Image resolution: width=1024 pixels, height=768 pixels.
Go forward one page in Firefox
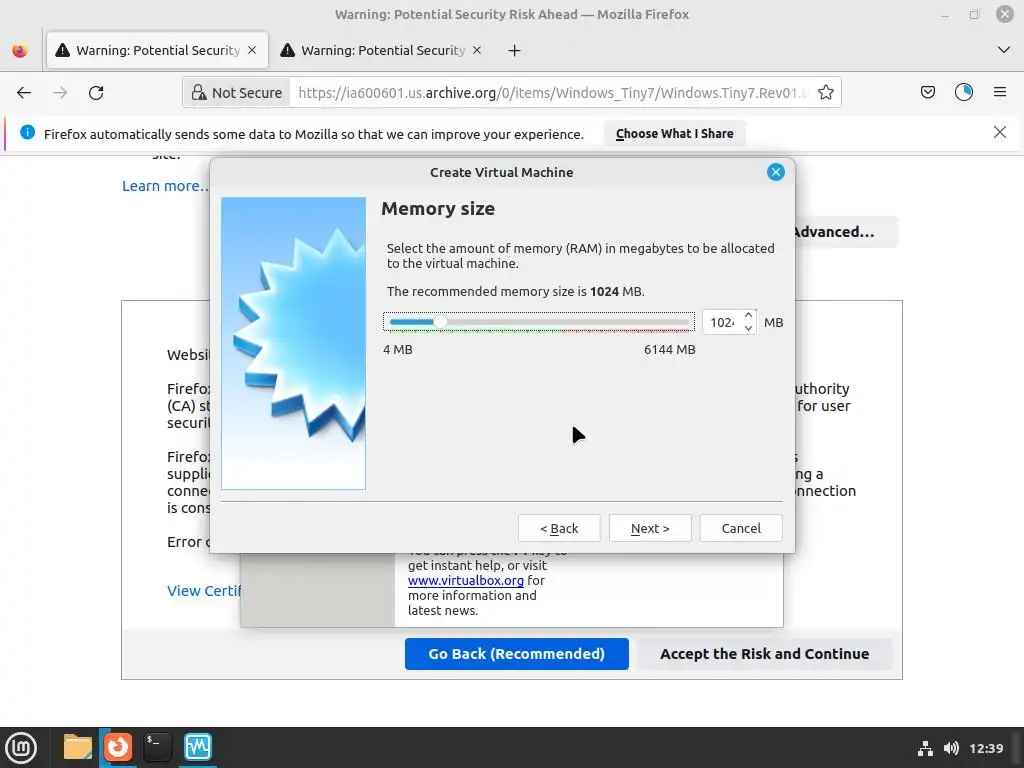[60, 93]
